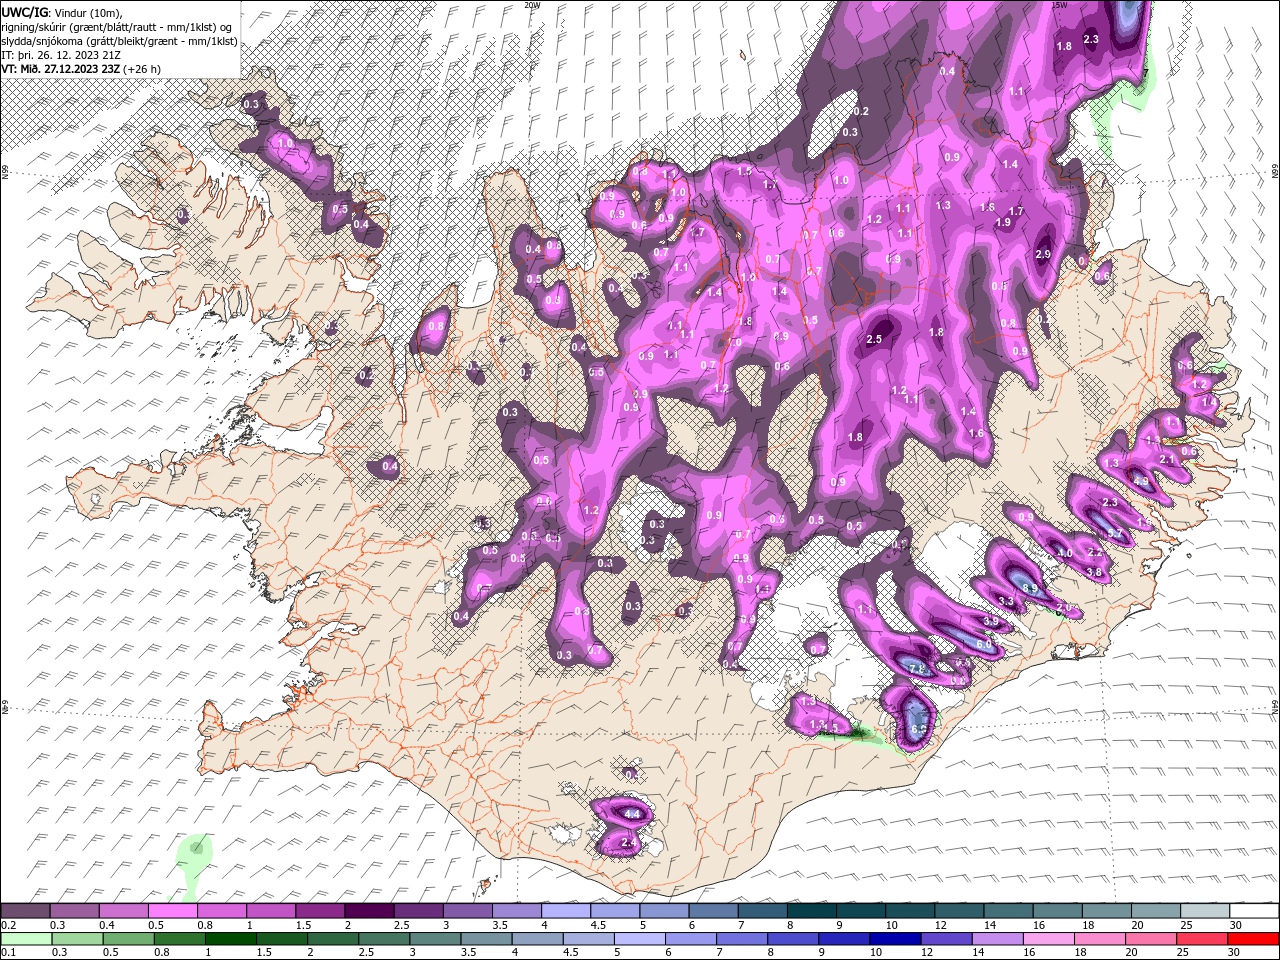
Task: Click the 2.4 value below the 4.4 label
Action: (x=629, y=843)
